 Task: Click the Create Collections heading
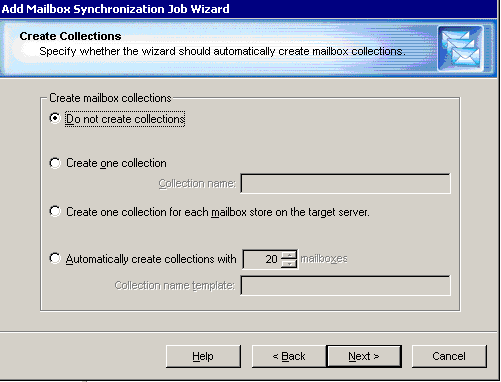tap(70, 36)
